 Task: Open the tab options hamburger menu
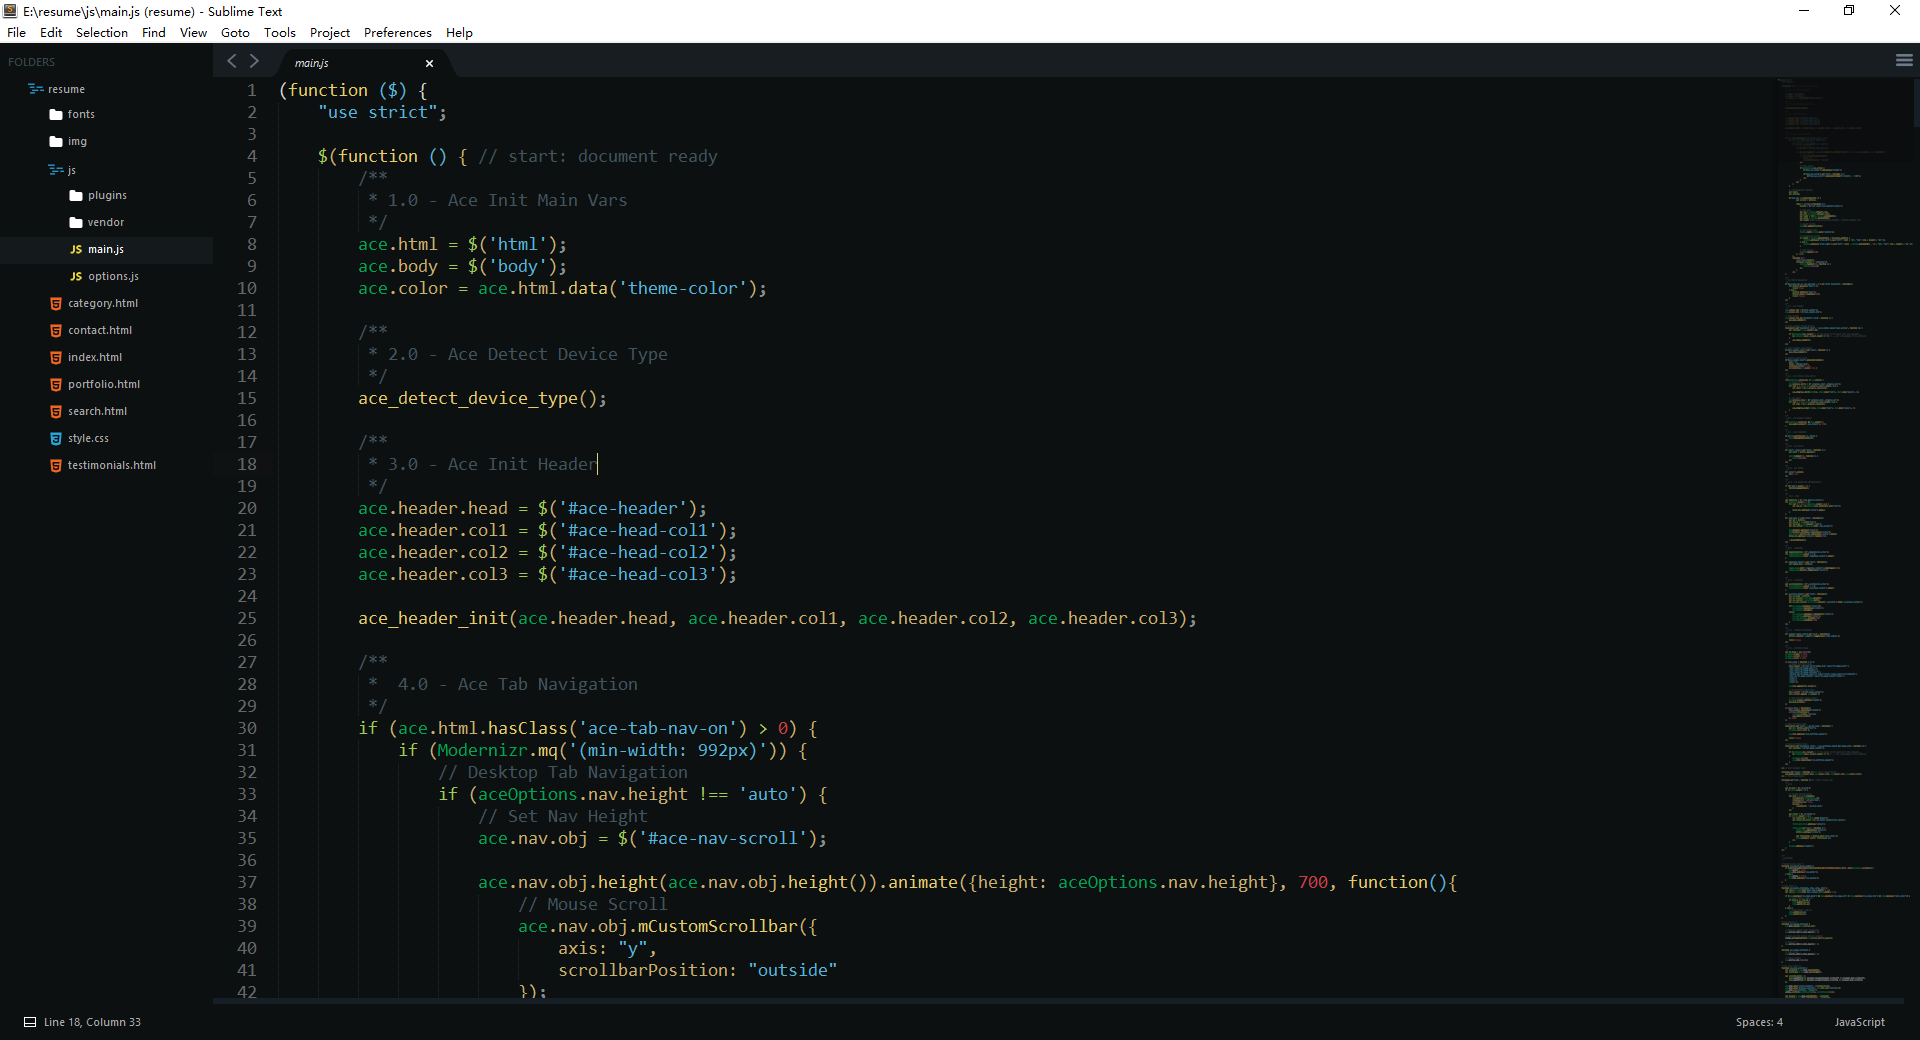tap(1904, 61)
